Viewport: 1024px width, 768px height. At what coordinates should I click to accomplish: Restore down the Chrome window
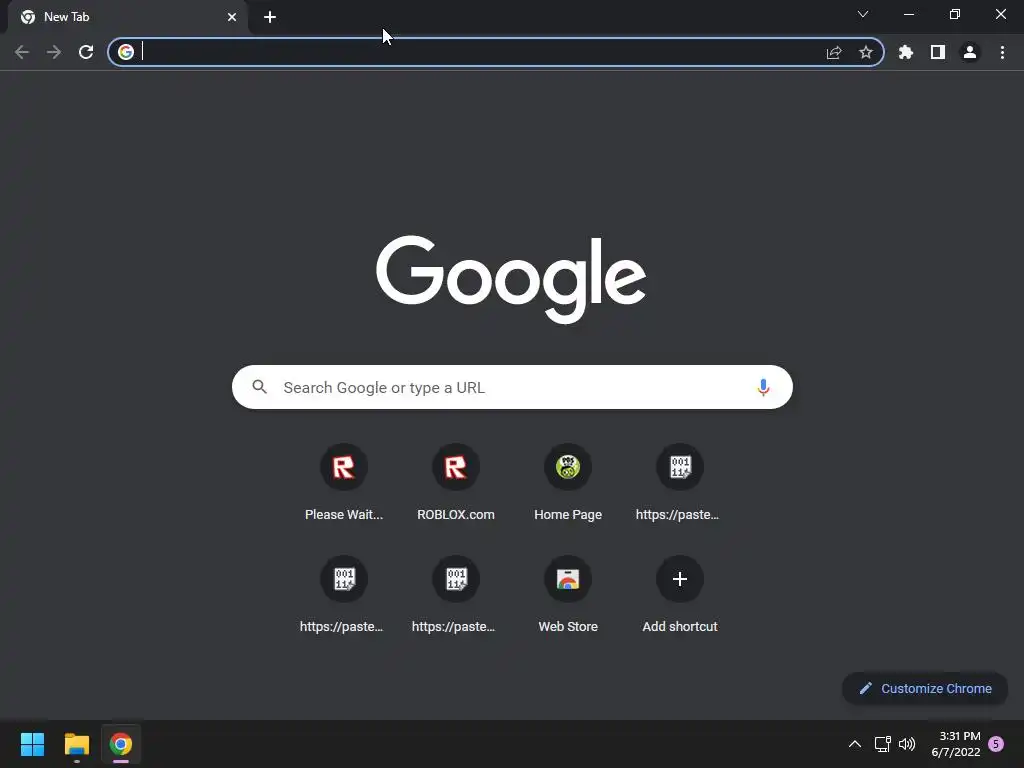(955, 14)
